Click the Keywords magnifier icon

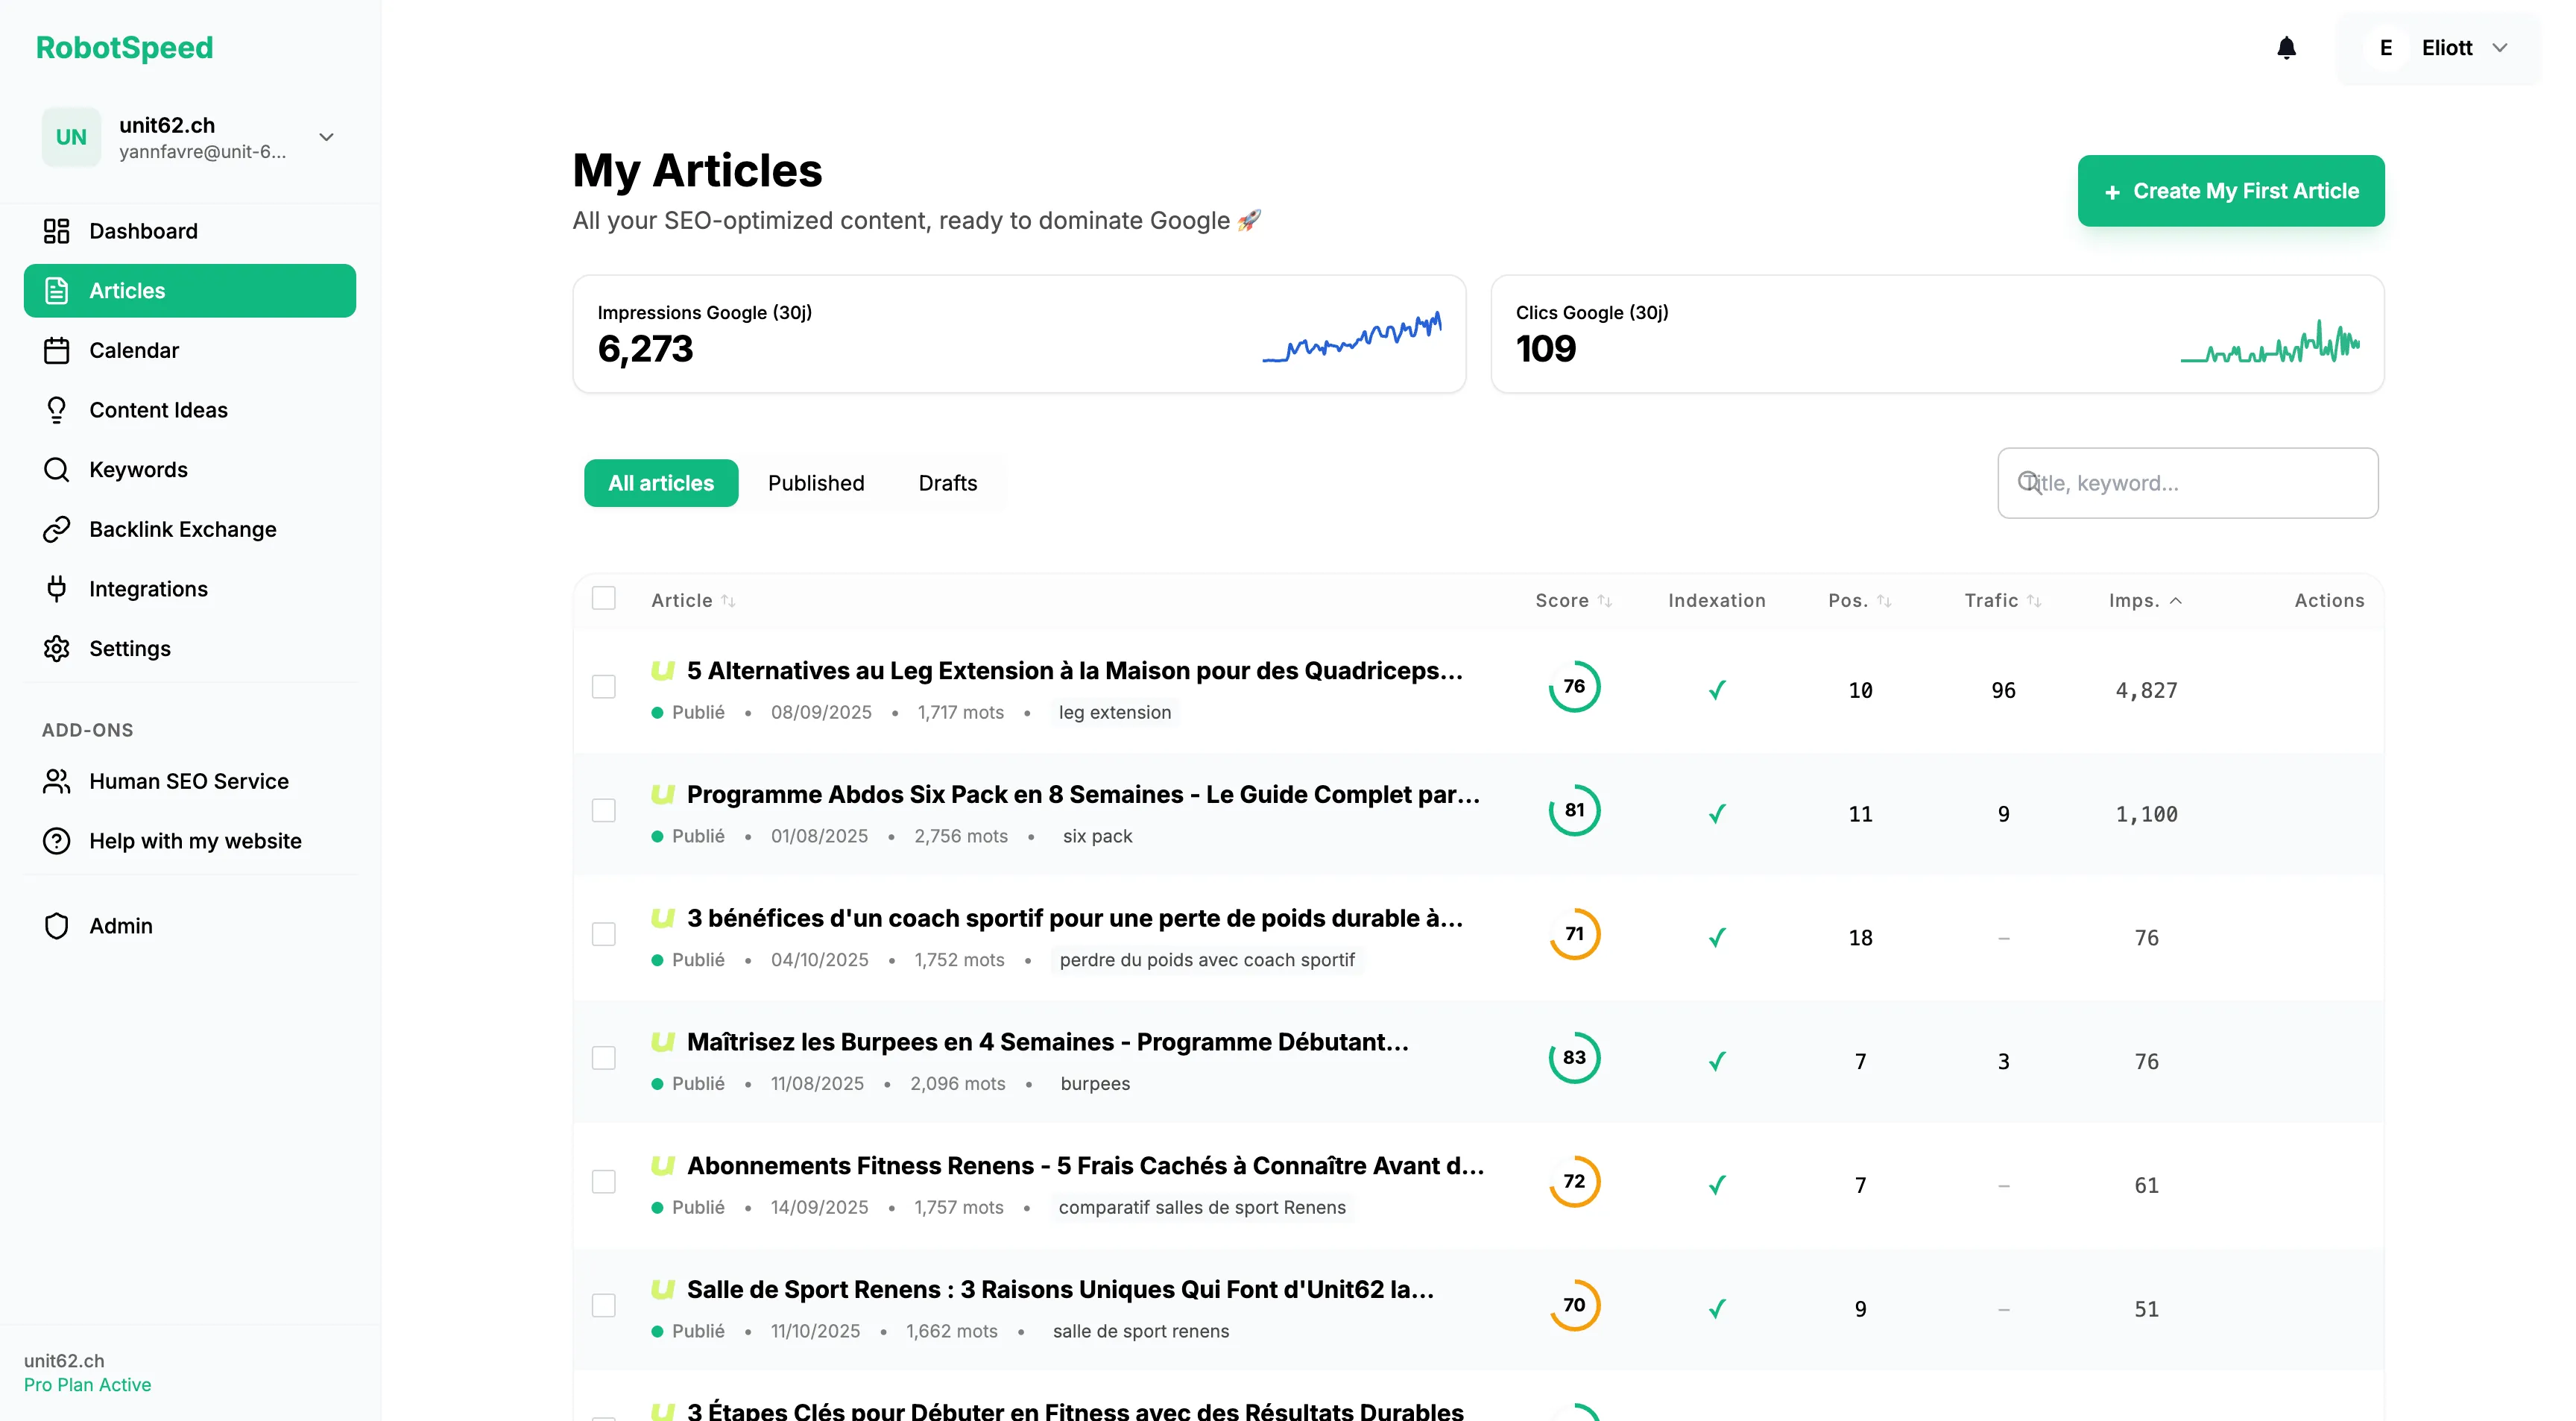pyautogui.click(x=56, y=469)
